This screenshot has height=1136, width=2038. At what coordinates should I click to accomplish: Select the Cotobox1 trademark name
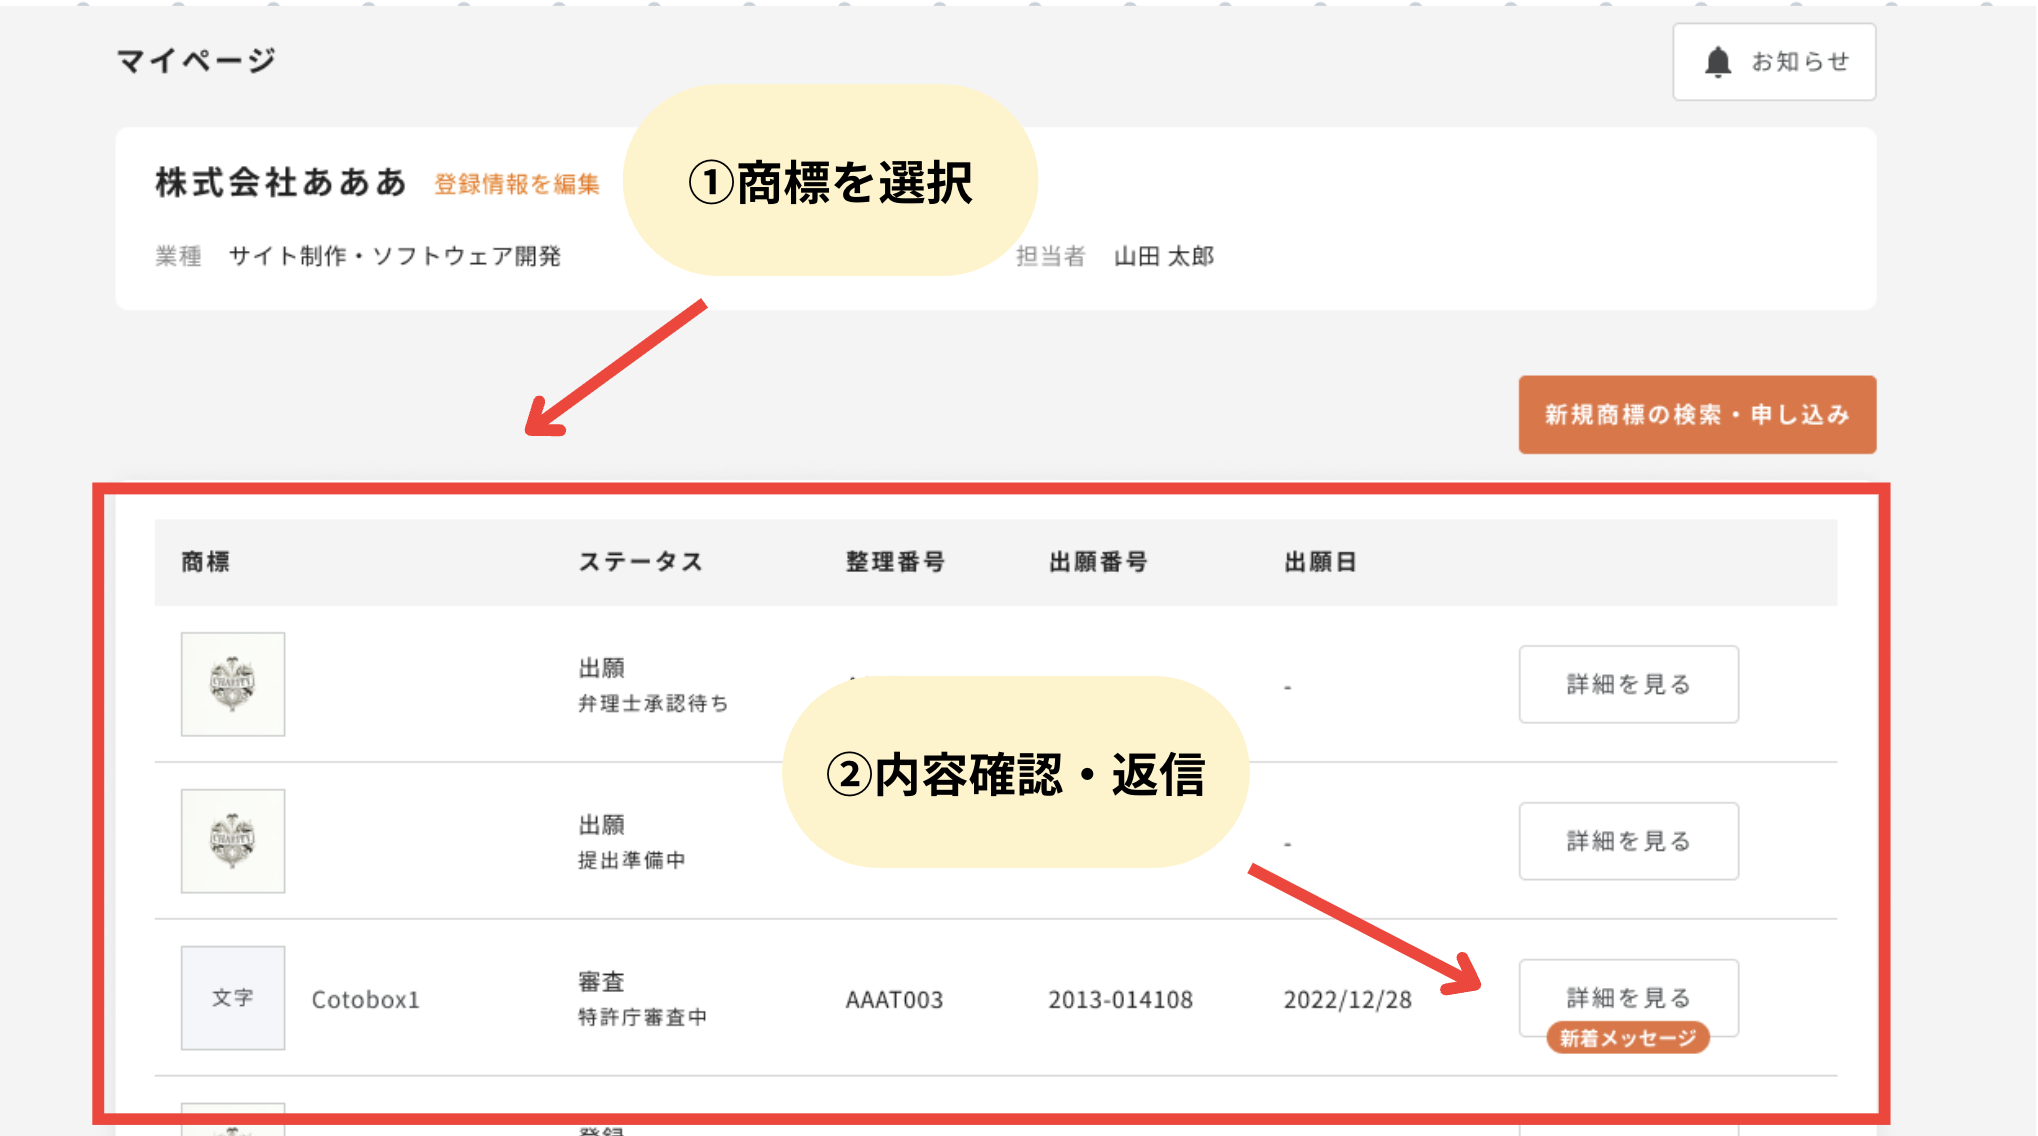click(365, 999)
